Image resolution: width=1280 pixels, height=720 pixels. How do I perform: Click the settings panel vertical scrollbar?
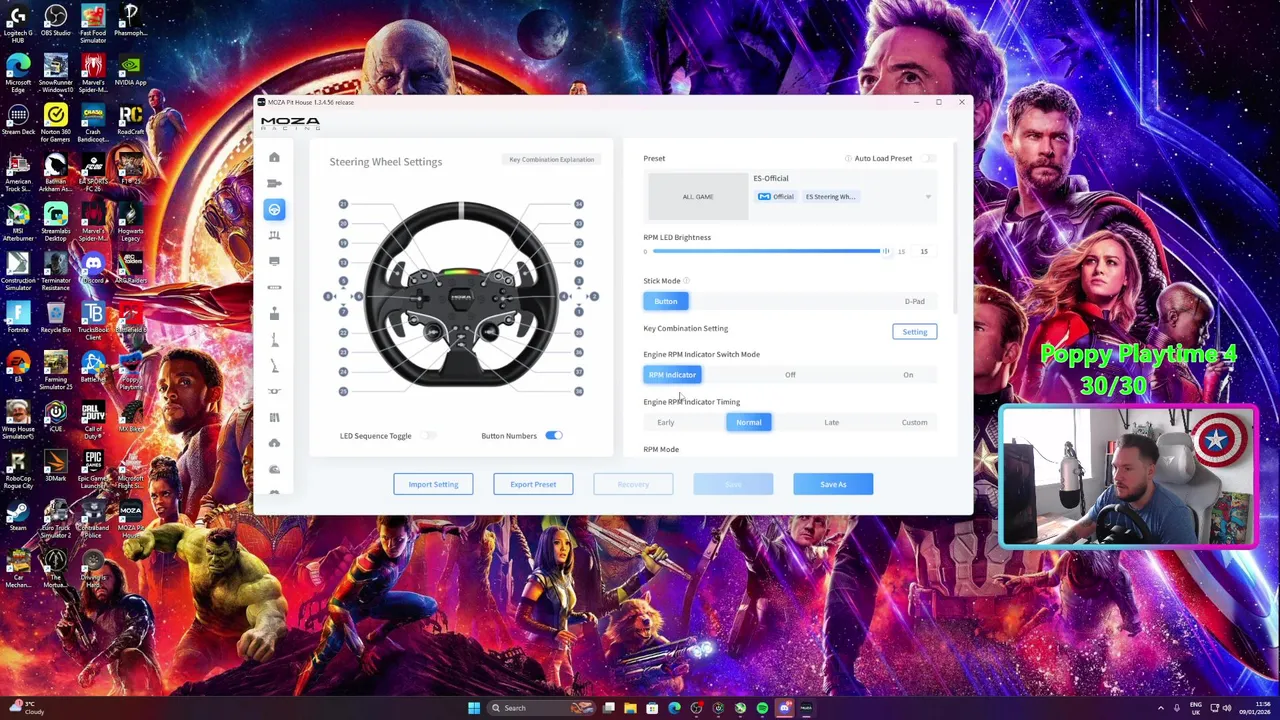[957, 230]
